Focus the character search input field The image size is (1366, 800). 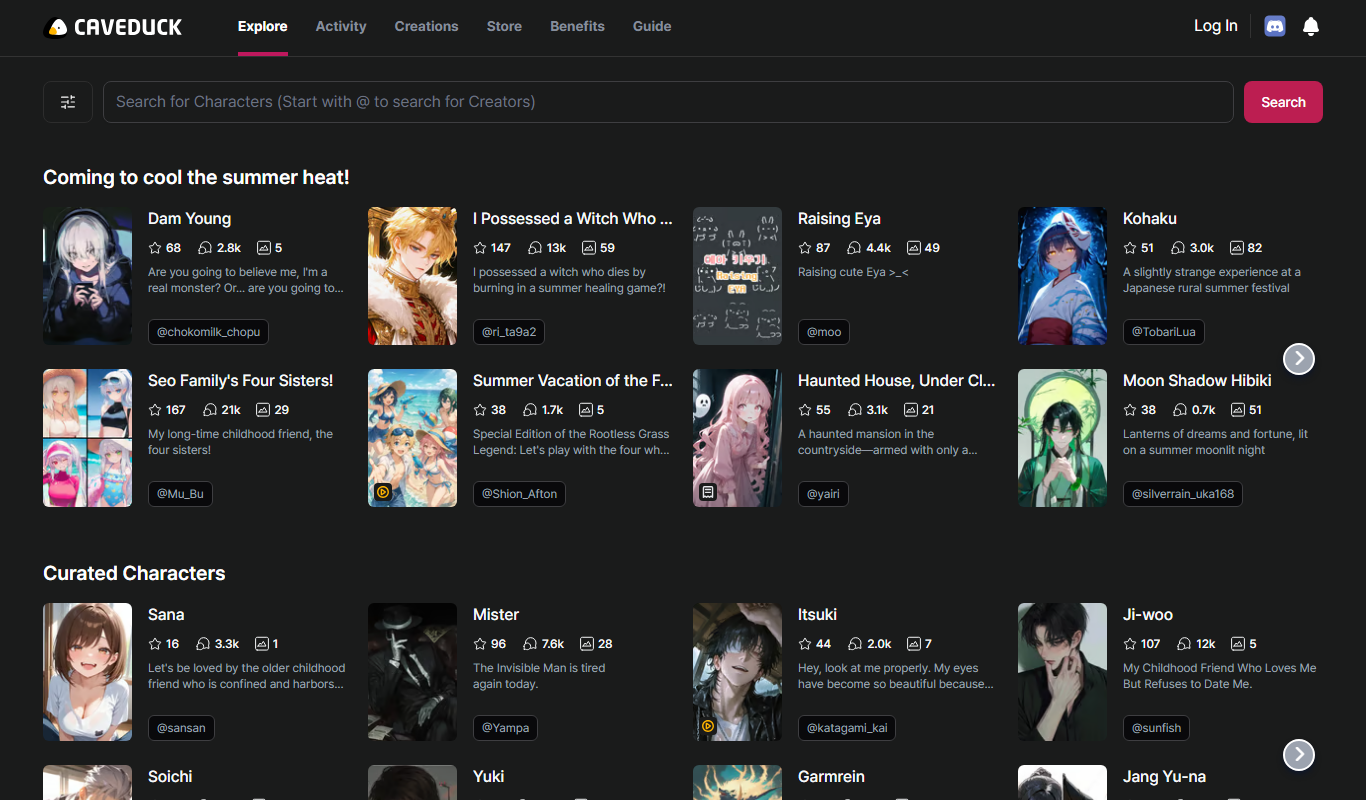coord(668,102)
